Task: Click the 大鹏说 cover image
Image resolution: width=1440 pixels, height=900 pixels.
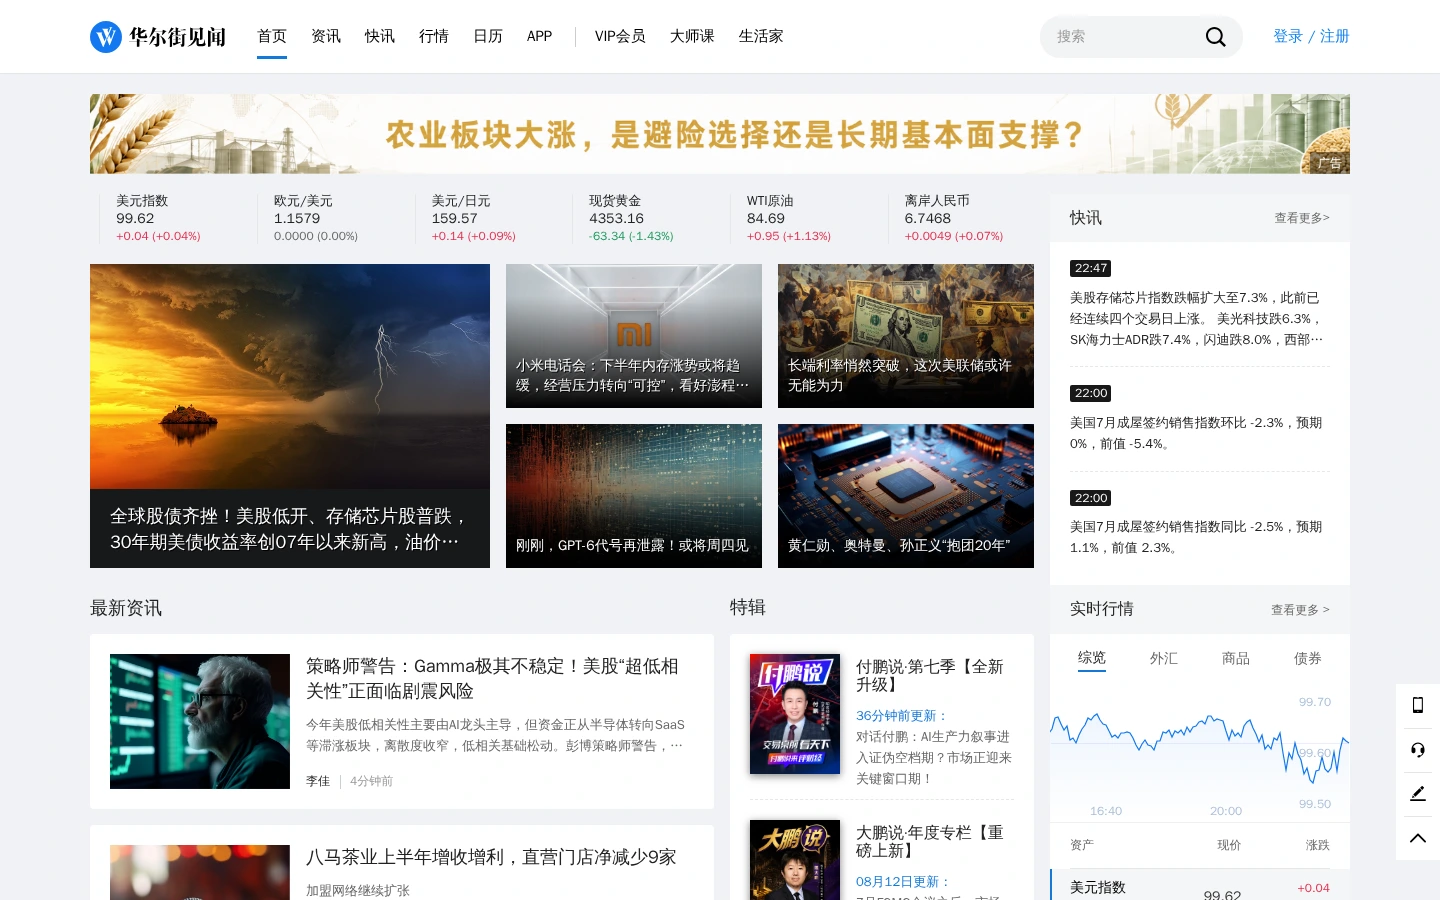Action: tap(795, 860)
